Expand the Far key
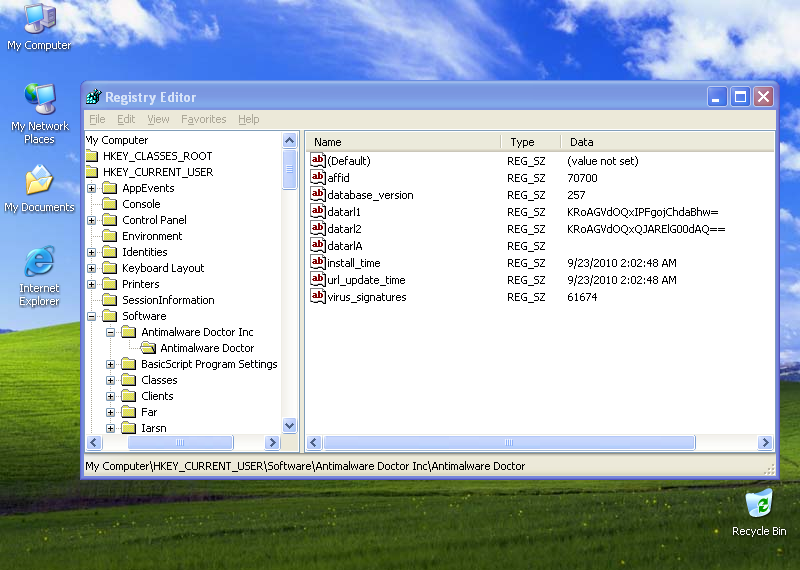800x570 pixels. coord(110,412)
